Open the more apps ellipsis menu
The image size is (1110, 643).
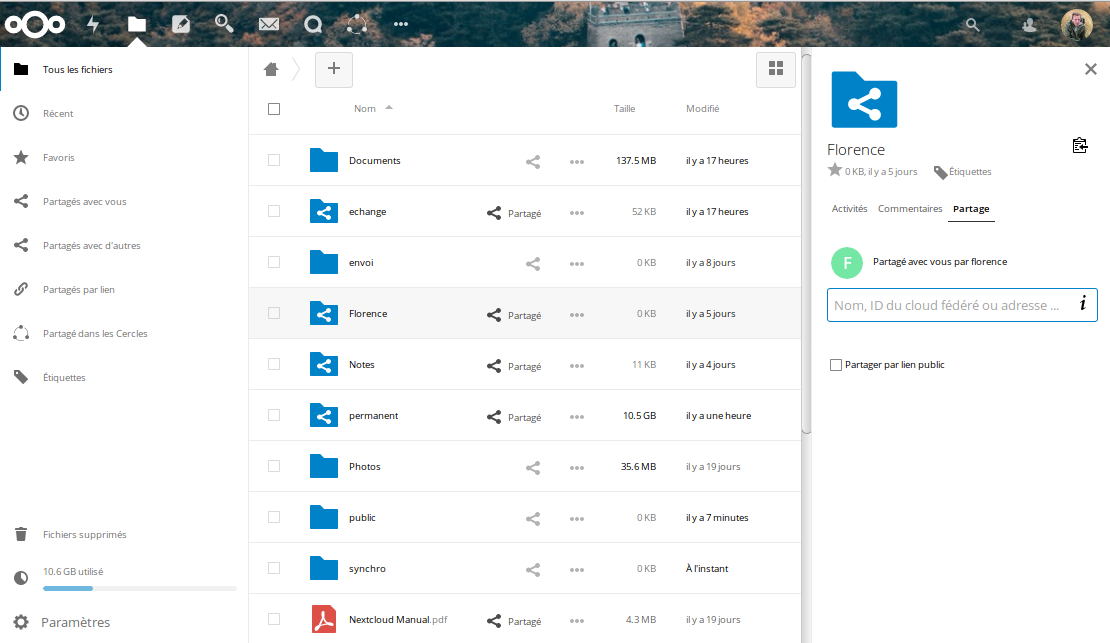(x=401, y=24)
